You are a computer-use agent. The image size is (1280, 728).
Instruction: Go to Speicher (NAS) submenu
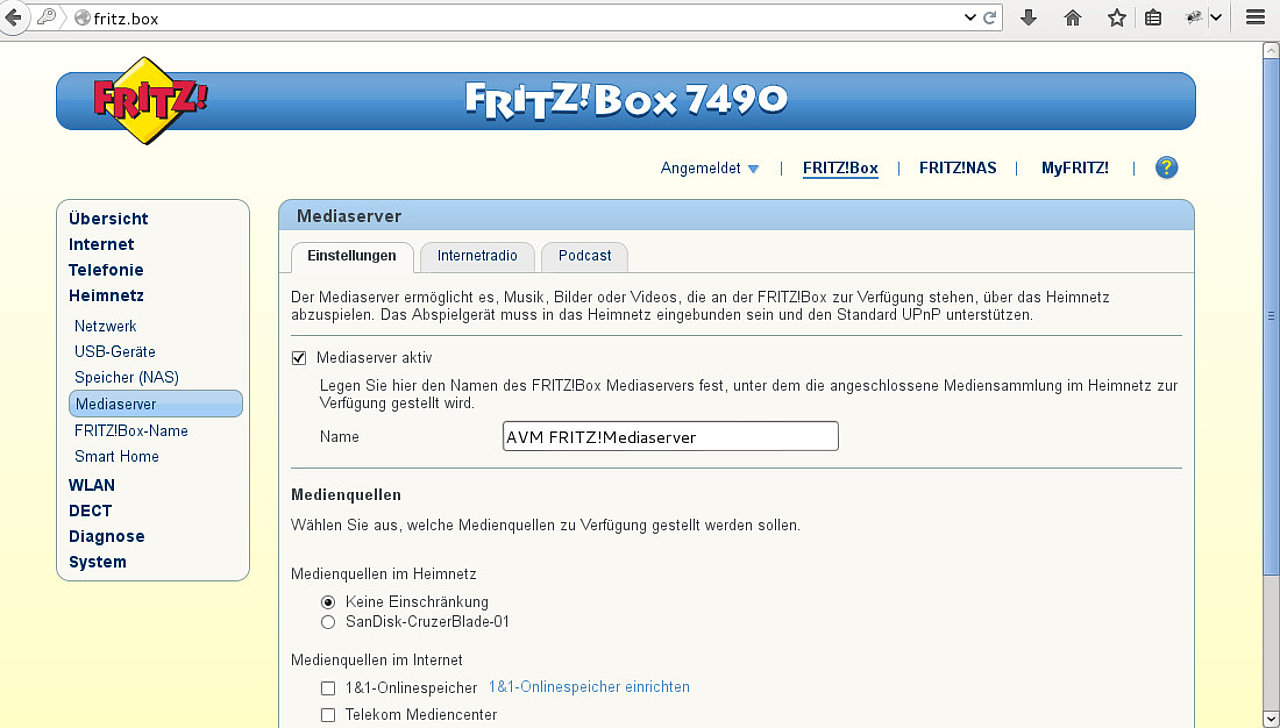tap(127, 378)
